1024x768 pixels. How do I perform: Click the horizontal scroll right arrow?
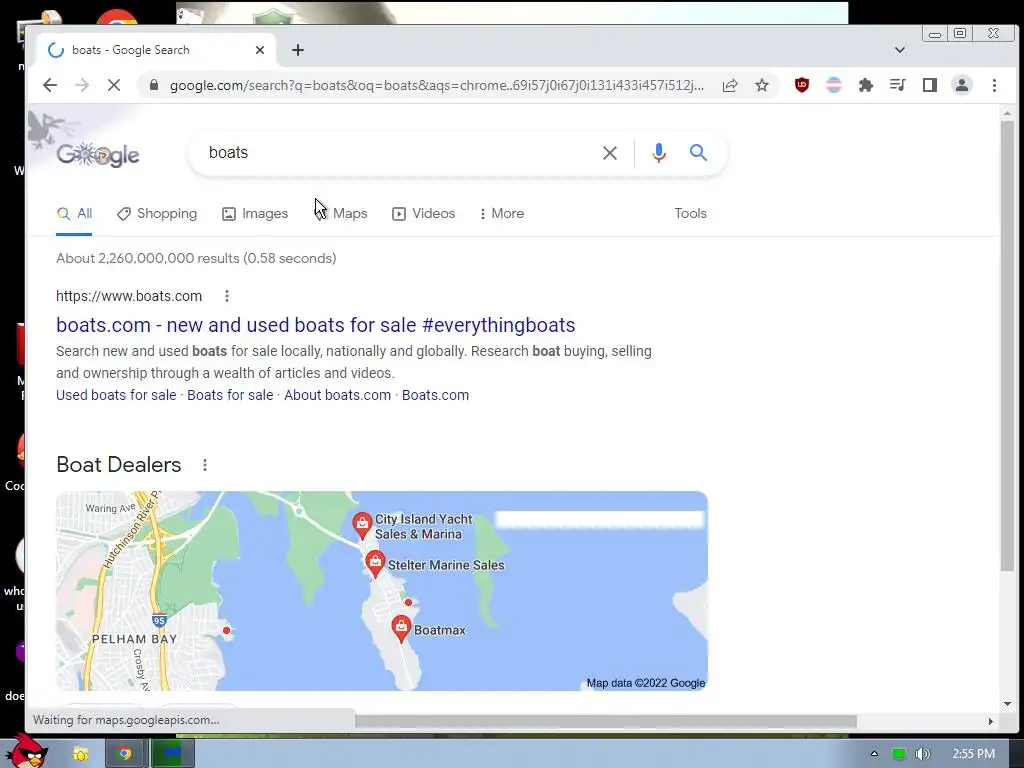coord(991,721)
